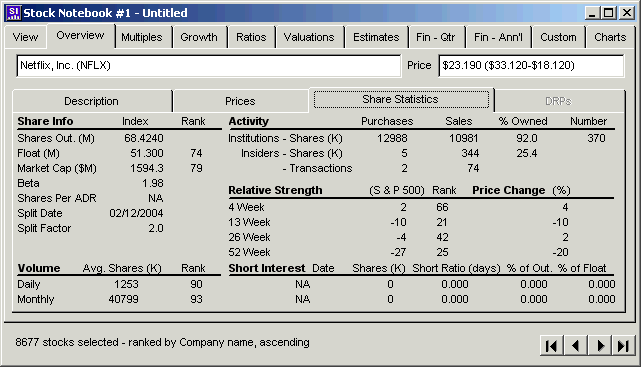The width and height of the screenshot is (641, 367).
Task: Click 52 Week price change -20
Action: pos(560,253)
